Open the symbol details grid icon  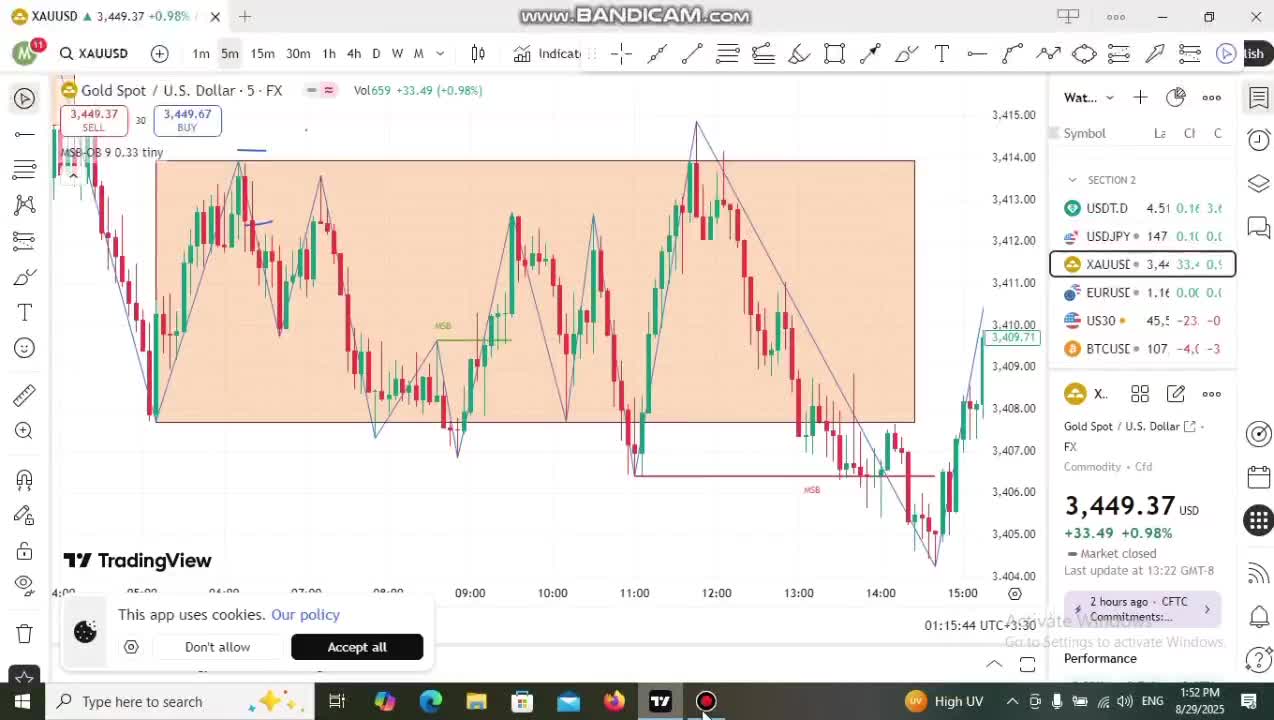[x=1140, y=394]
